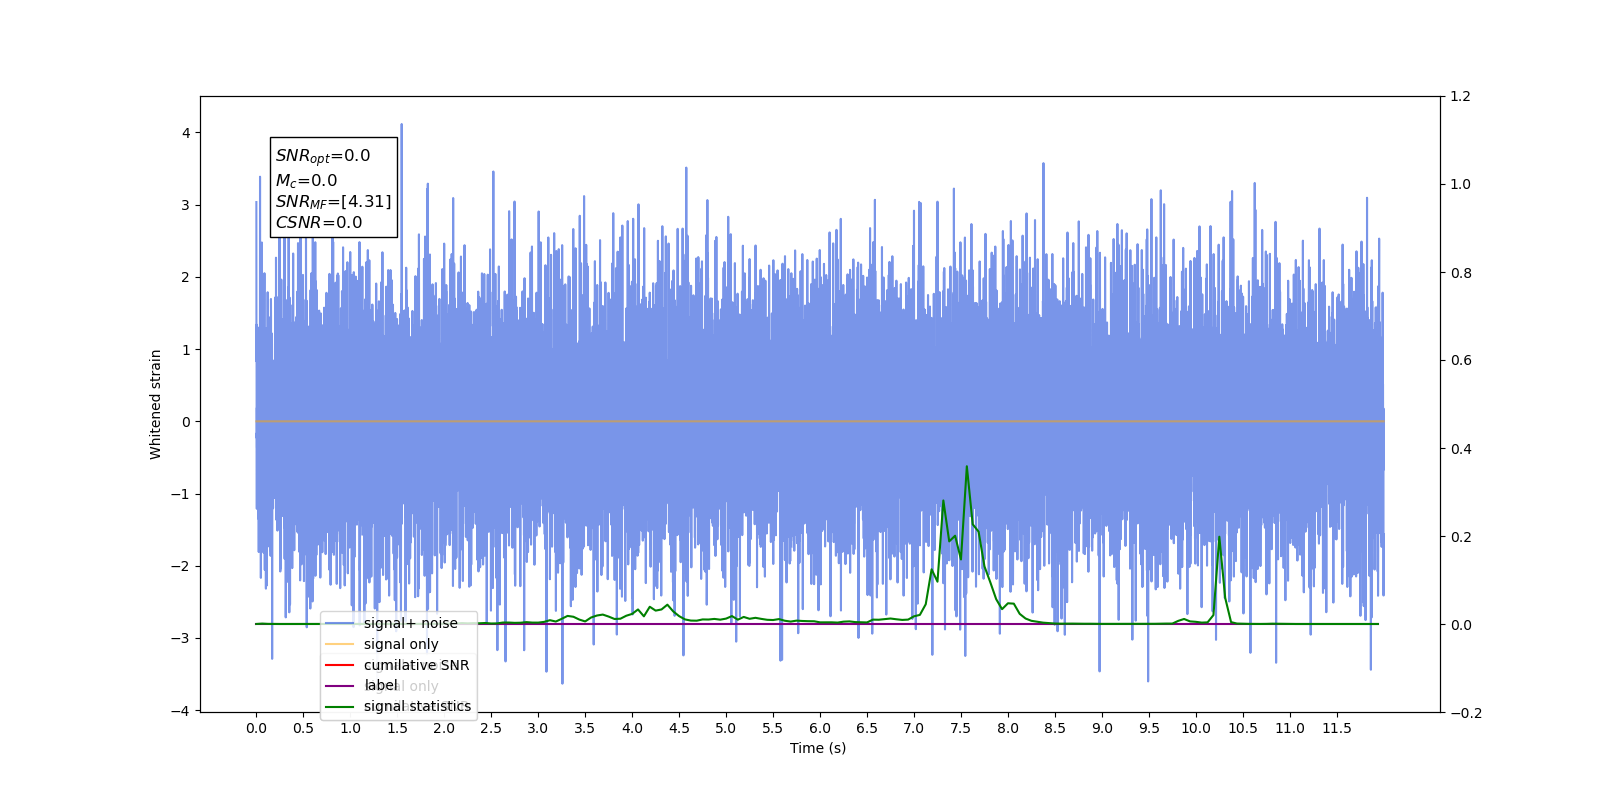Click the purple 'label' legend line
Screen dimensions: 1600x800
point(340,686)
